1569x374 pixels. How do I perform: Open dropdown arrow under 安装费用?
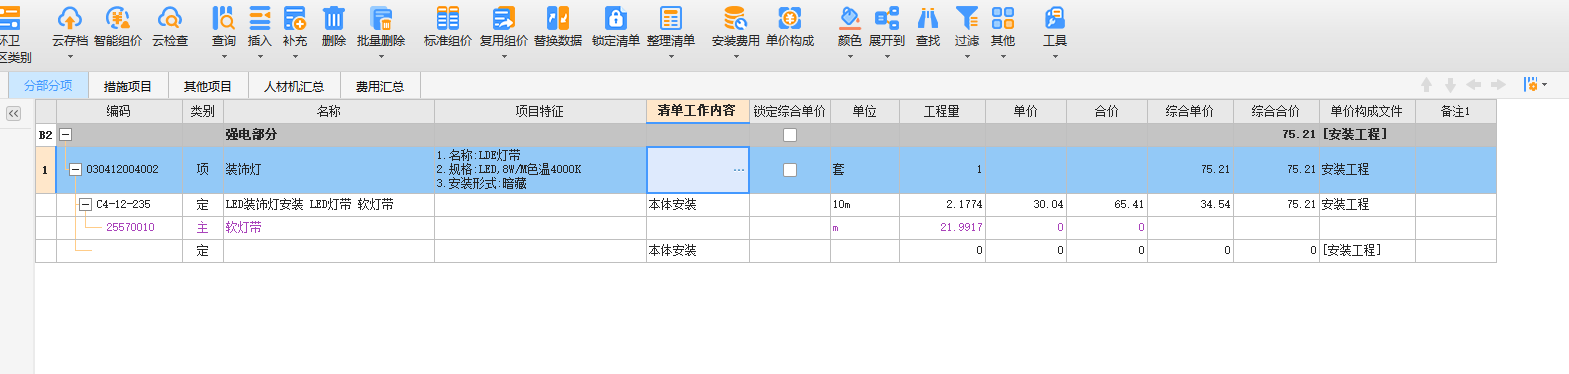(x=736, y=56)
